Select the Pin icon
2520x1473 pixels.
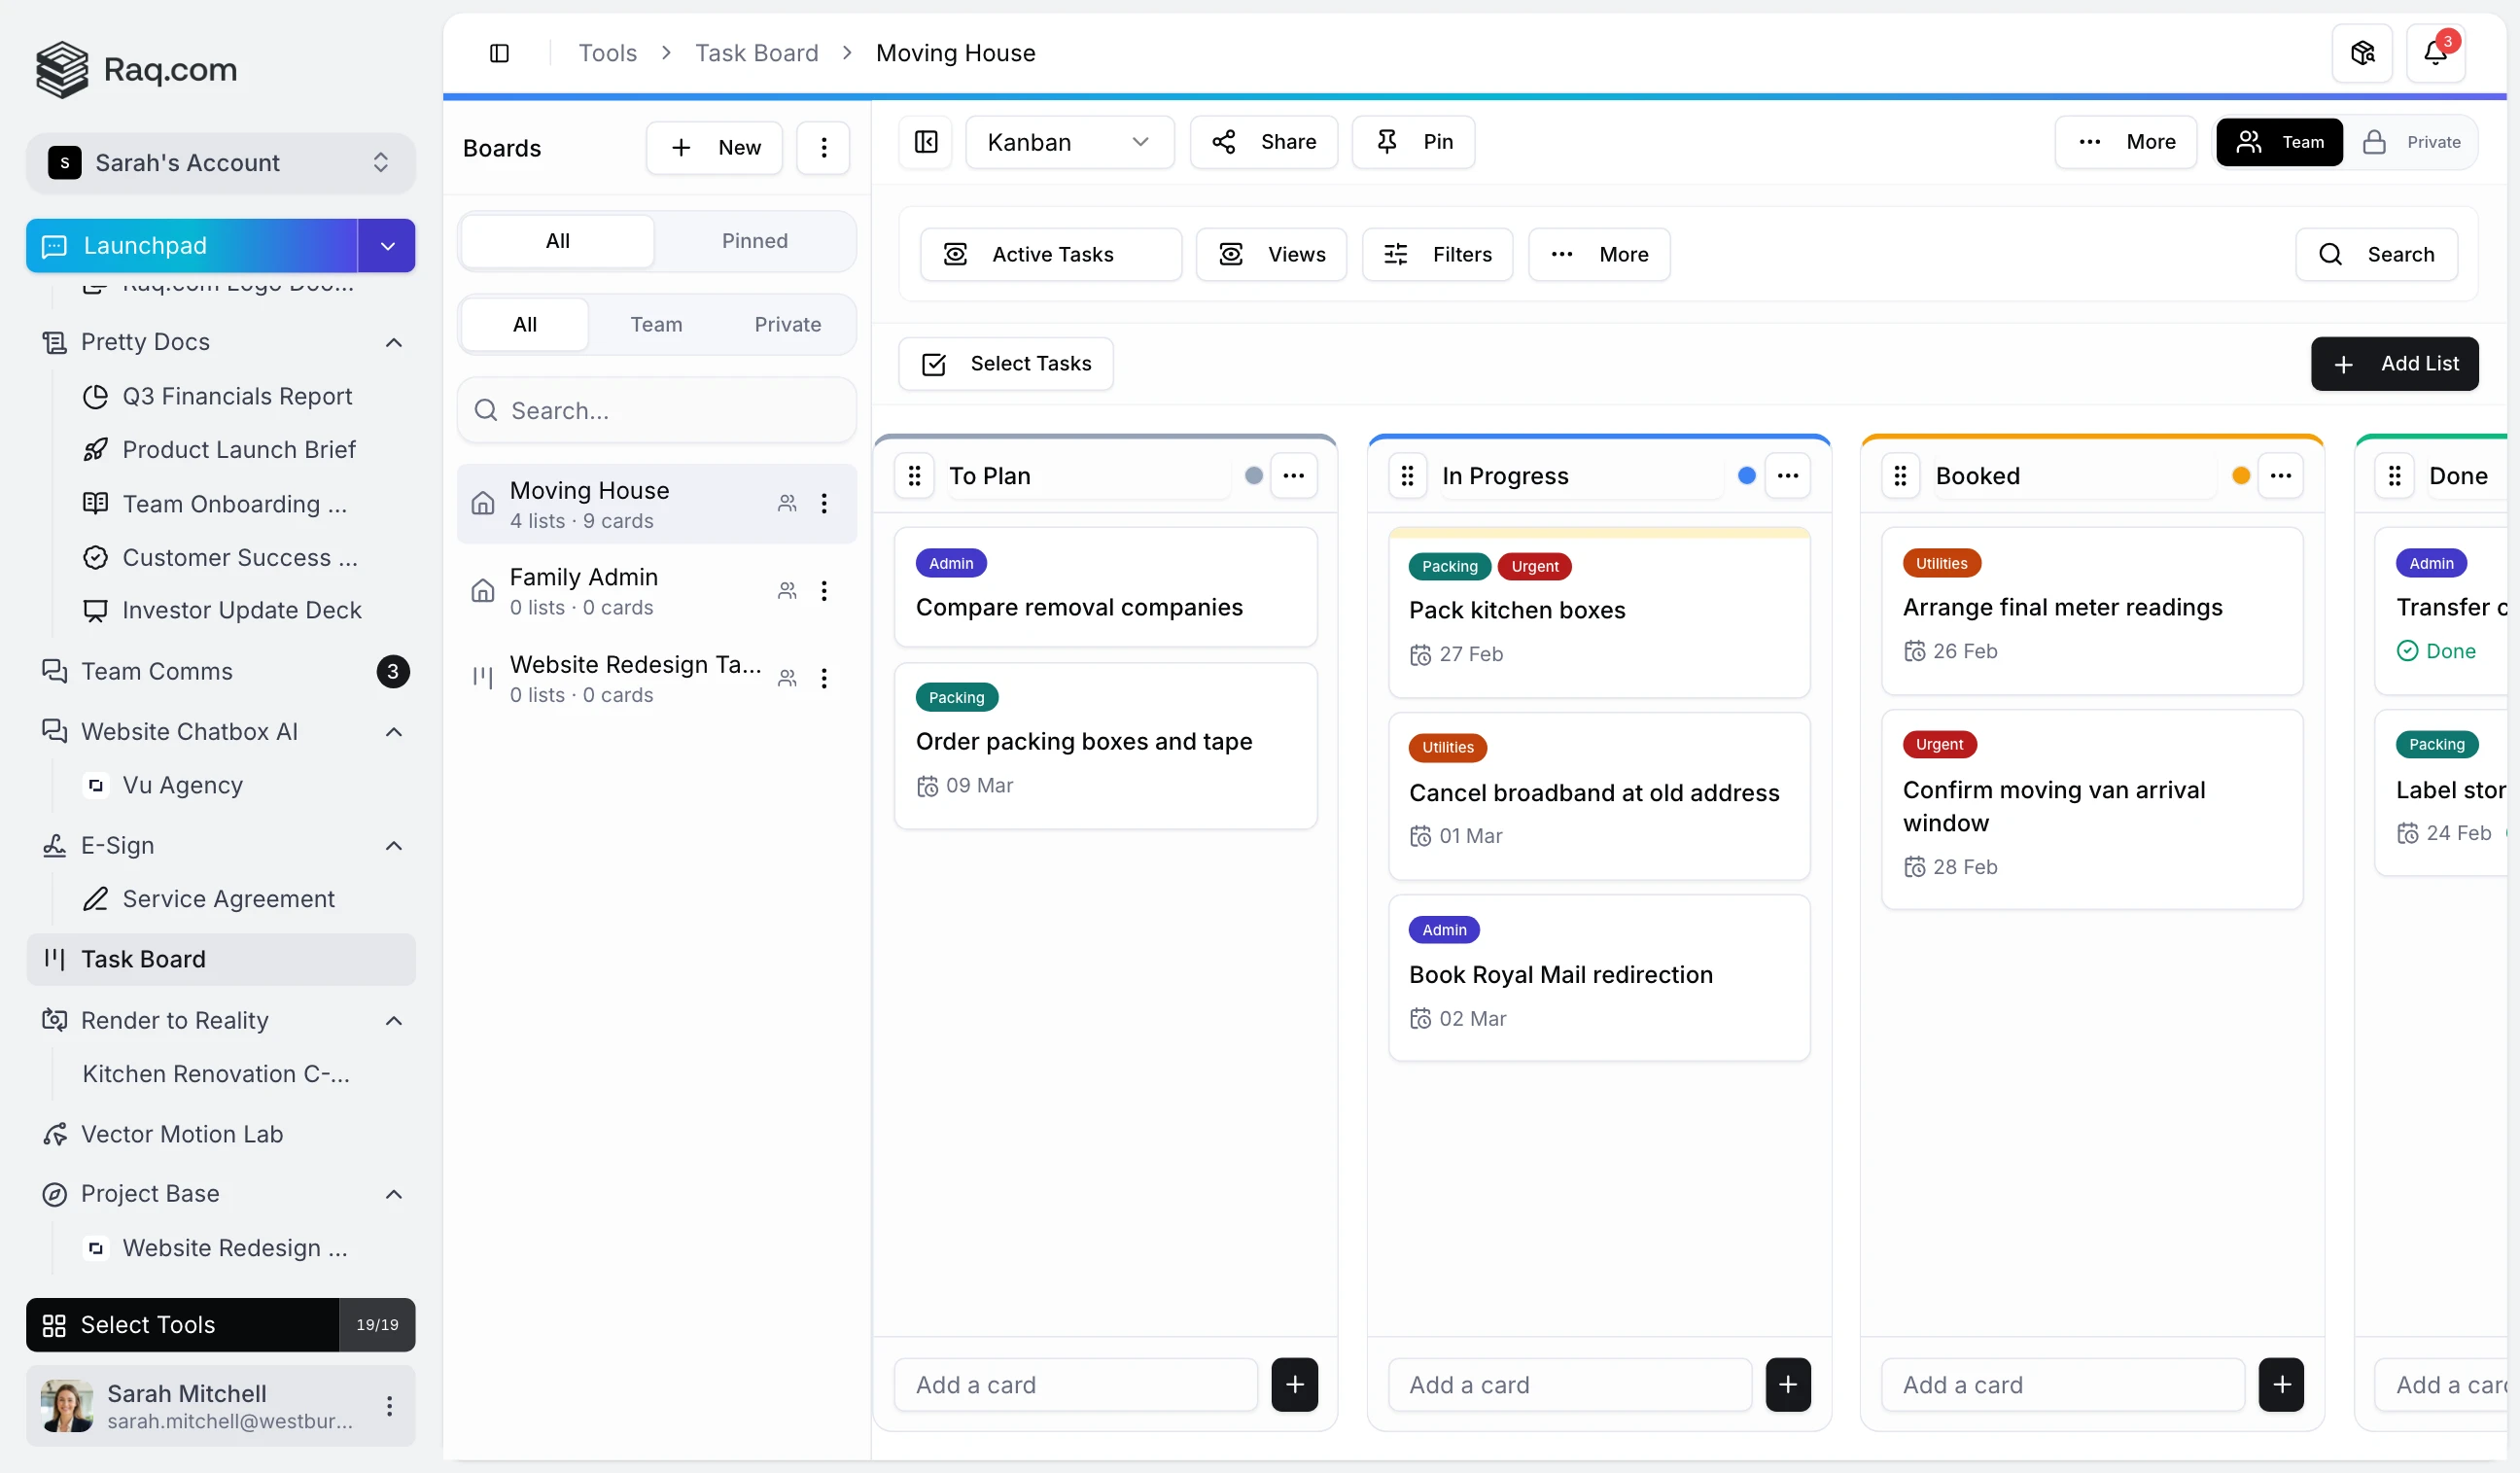(x=1387, y=142)
